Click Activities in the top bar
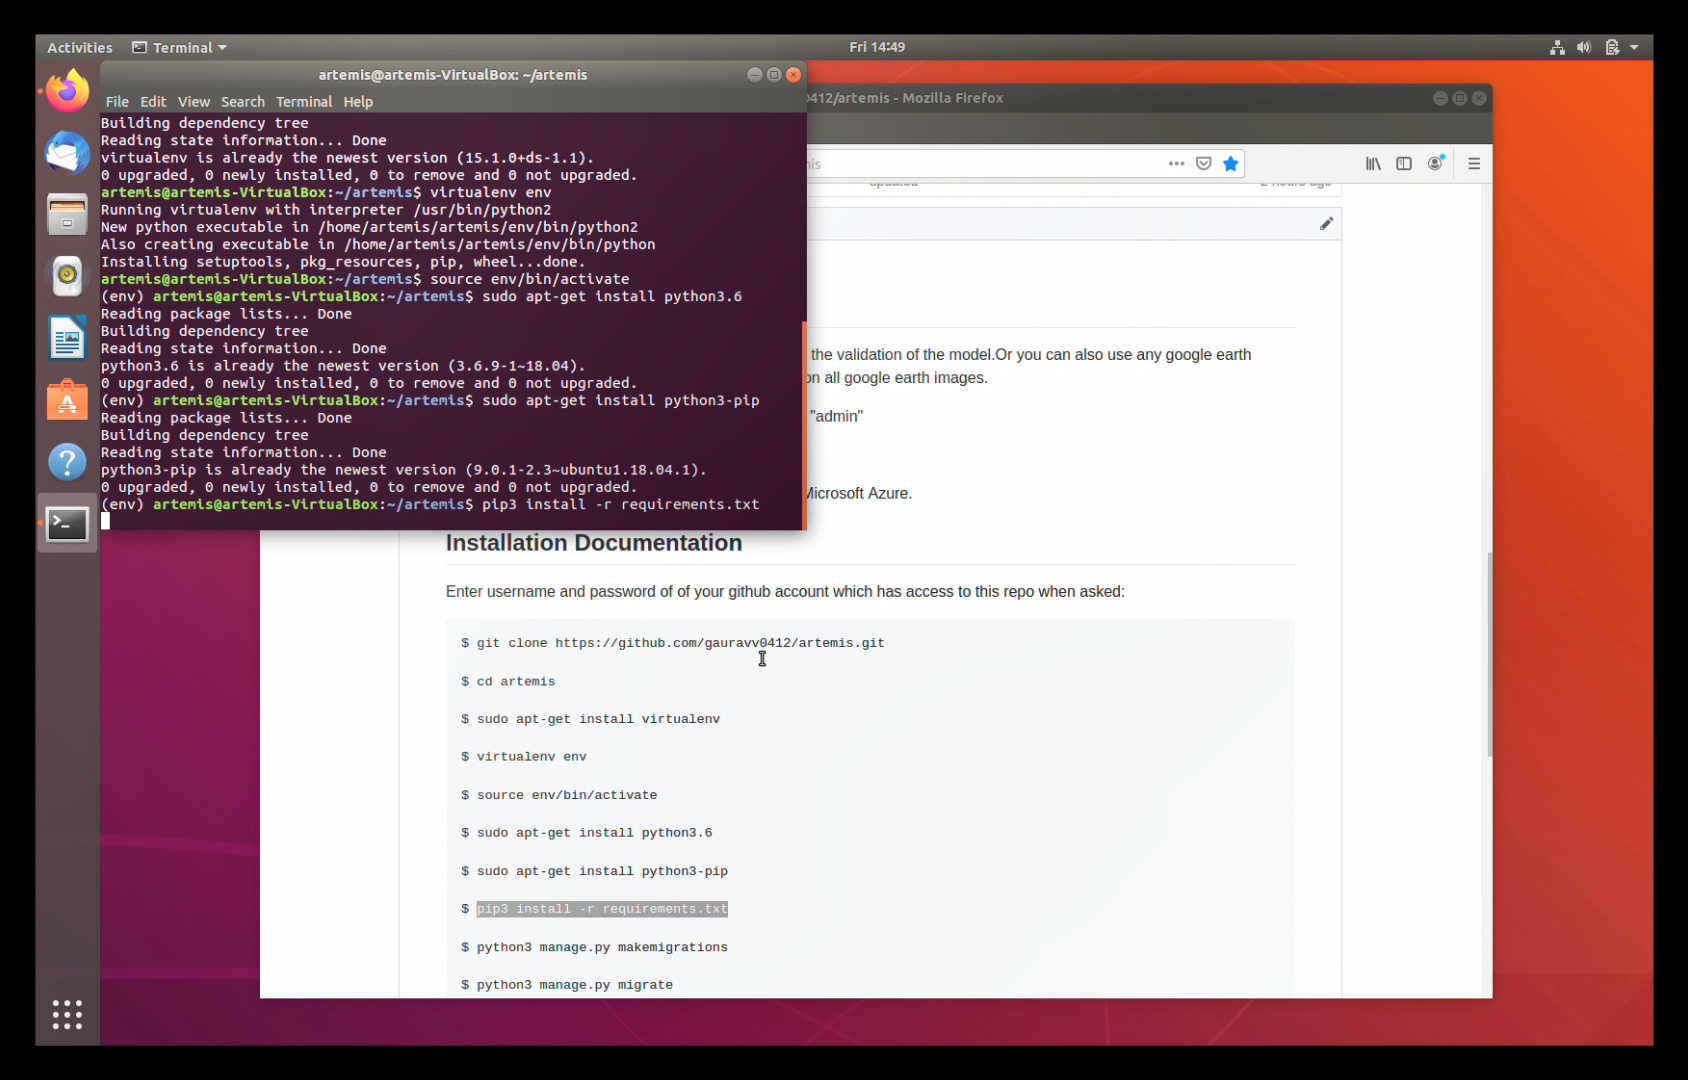 click(x=80, y=47)
